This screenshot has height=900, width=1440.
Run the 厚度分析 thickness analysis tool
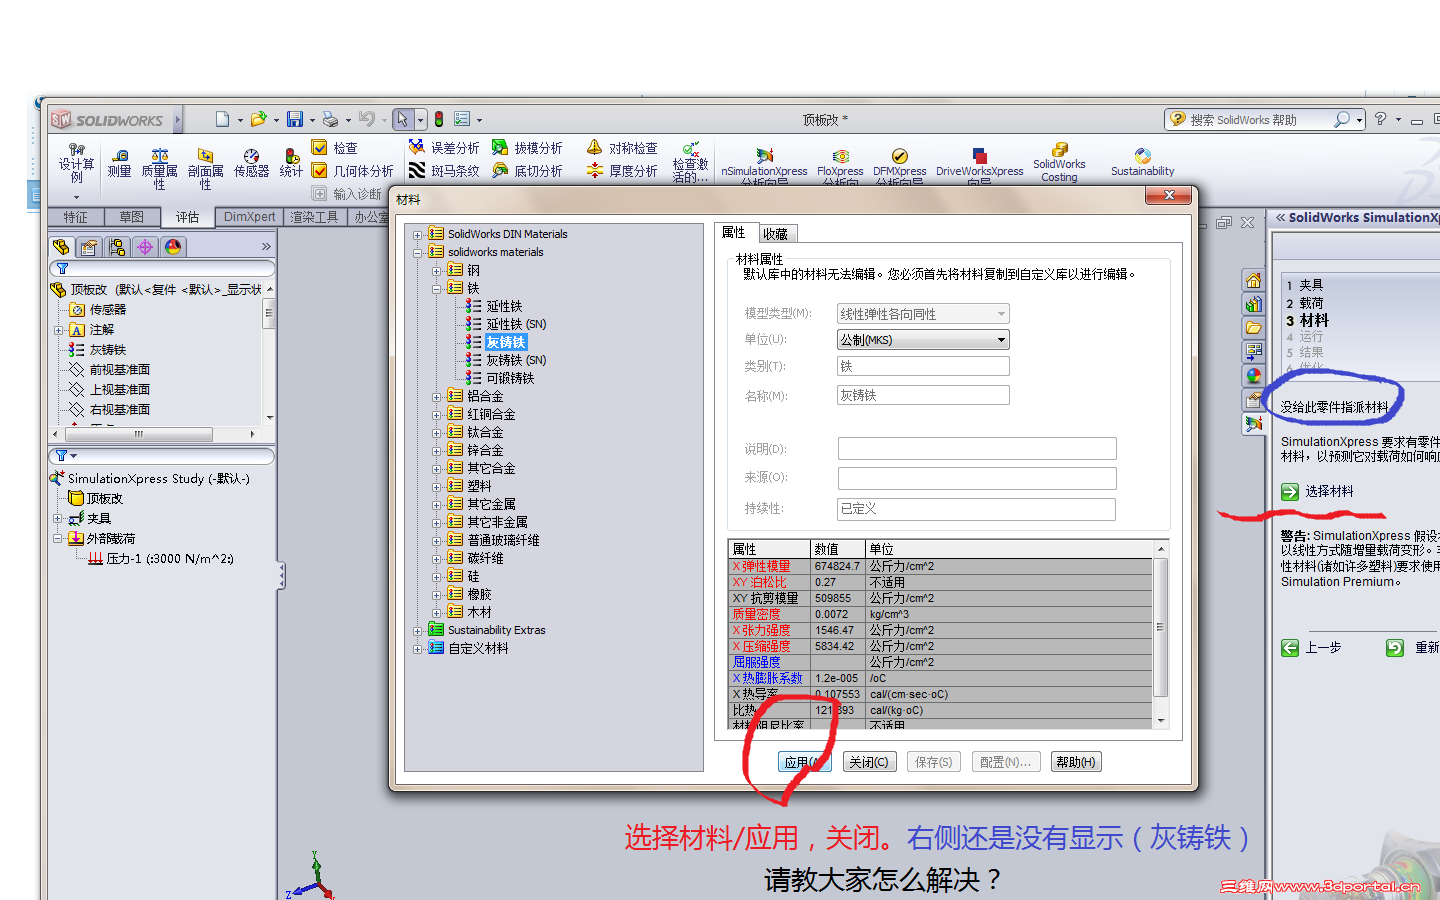pyautogui.click(x=622, y=171)
